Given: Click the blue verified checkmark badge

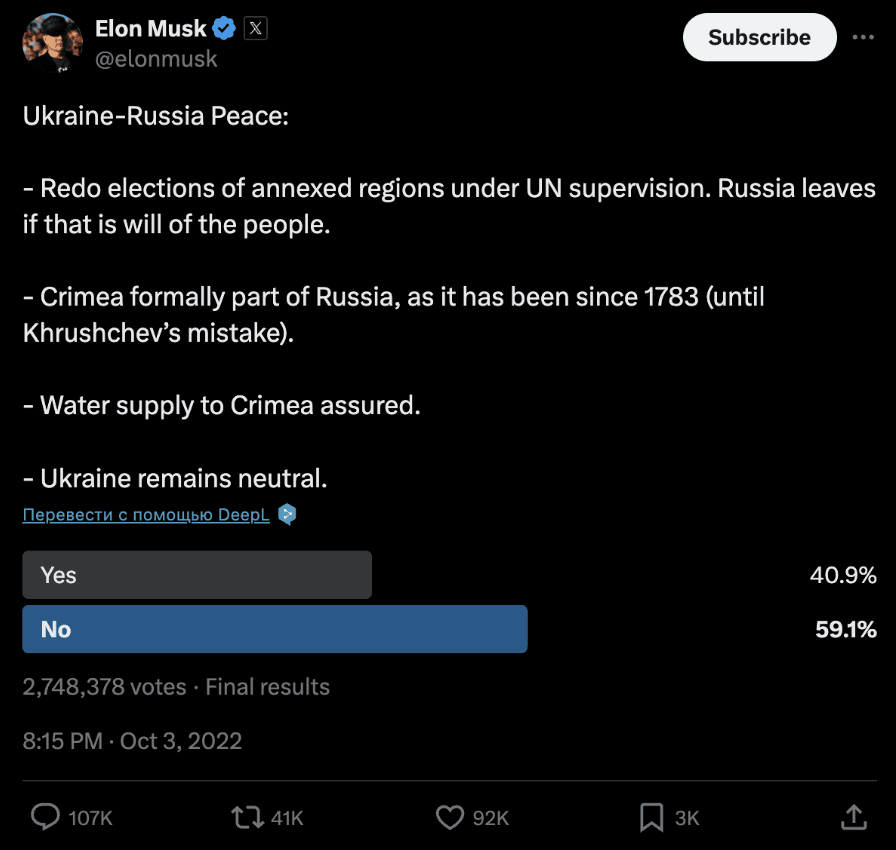Looking at the screenshot, I should (x=224, y=28).
